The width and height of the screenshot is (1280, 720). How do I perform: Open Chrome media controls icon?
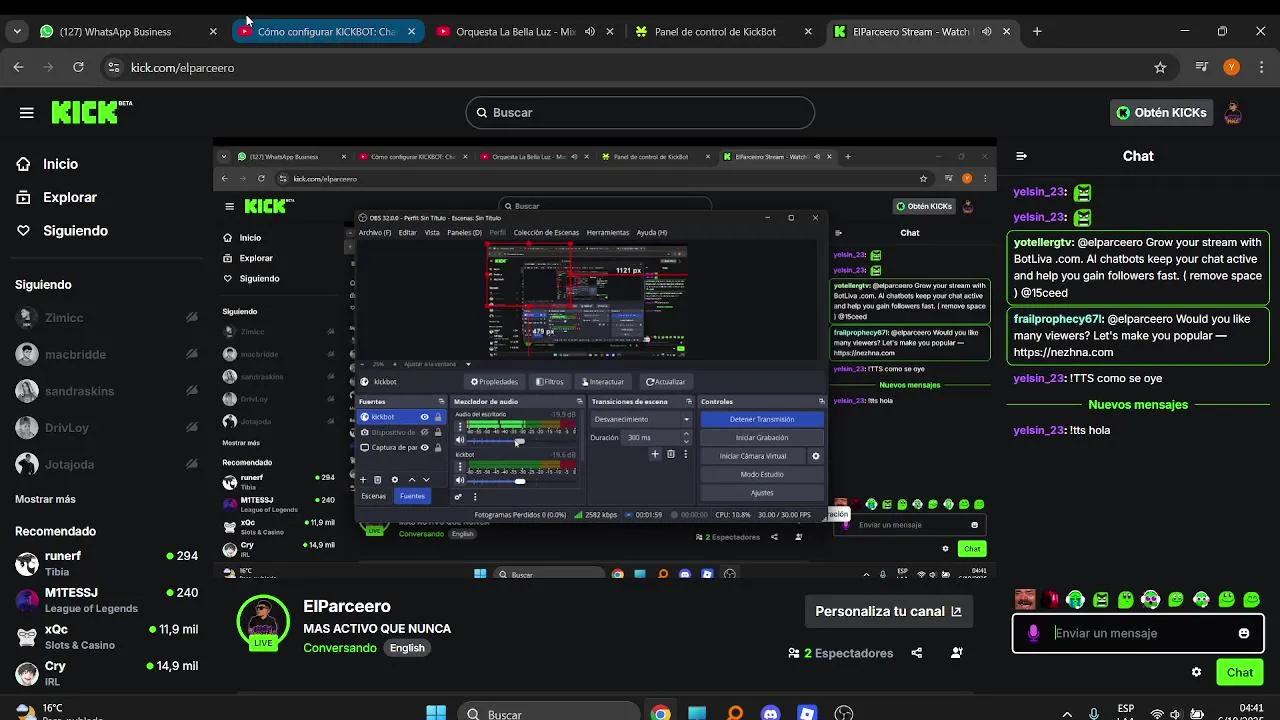coord(1201,68)
